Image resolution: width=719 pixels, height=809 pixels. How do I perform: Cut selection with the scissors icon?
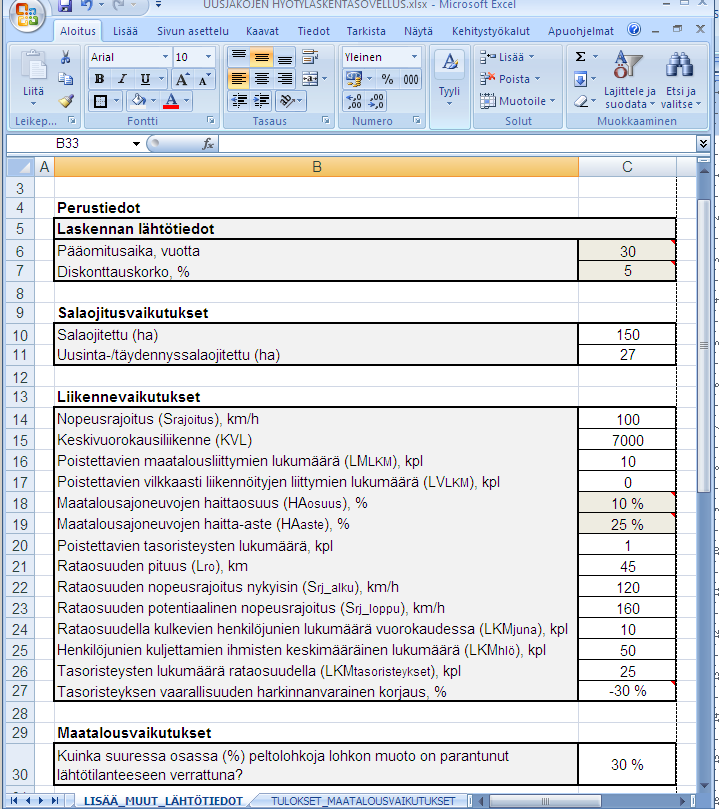66,57
